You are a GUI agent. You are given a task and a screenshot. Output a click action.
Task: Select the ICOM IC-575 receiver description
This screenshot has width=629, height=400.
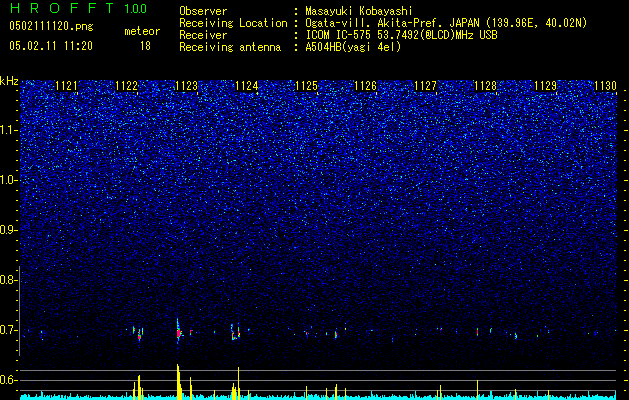pos(402,35)
